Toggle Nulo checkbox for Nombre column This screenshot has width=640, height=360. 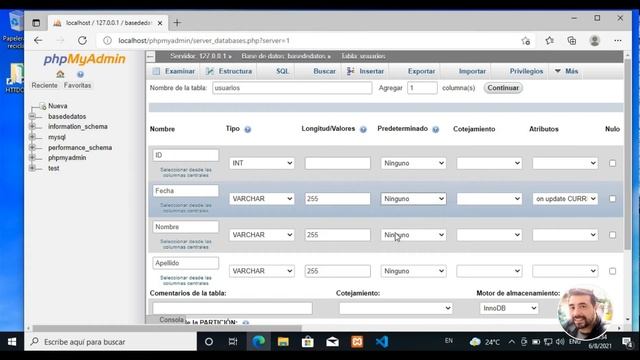612,235
